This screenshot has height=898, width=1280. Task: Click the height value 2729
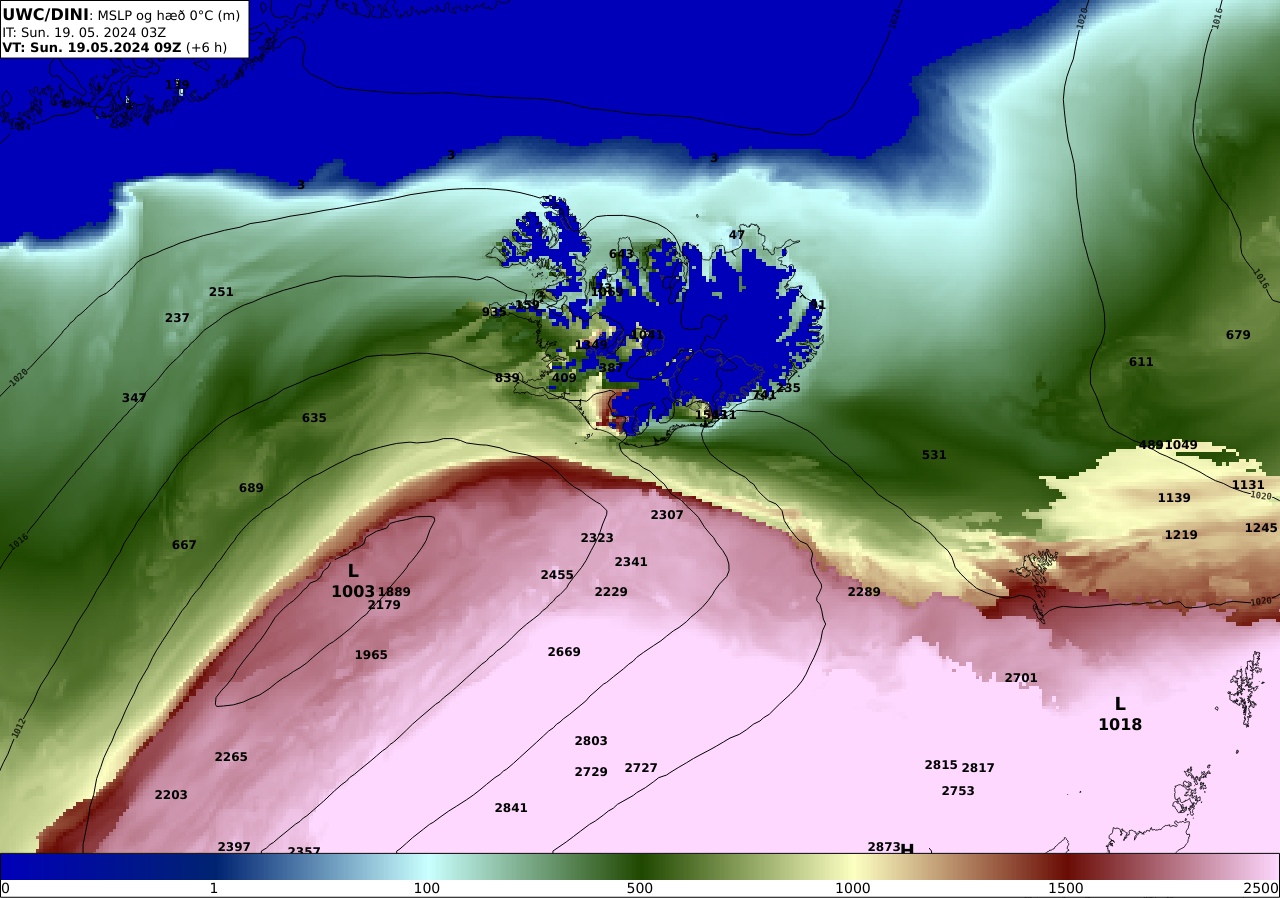coord(591,772)
